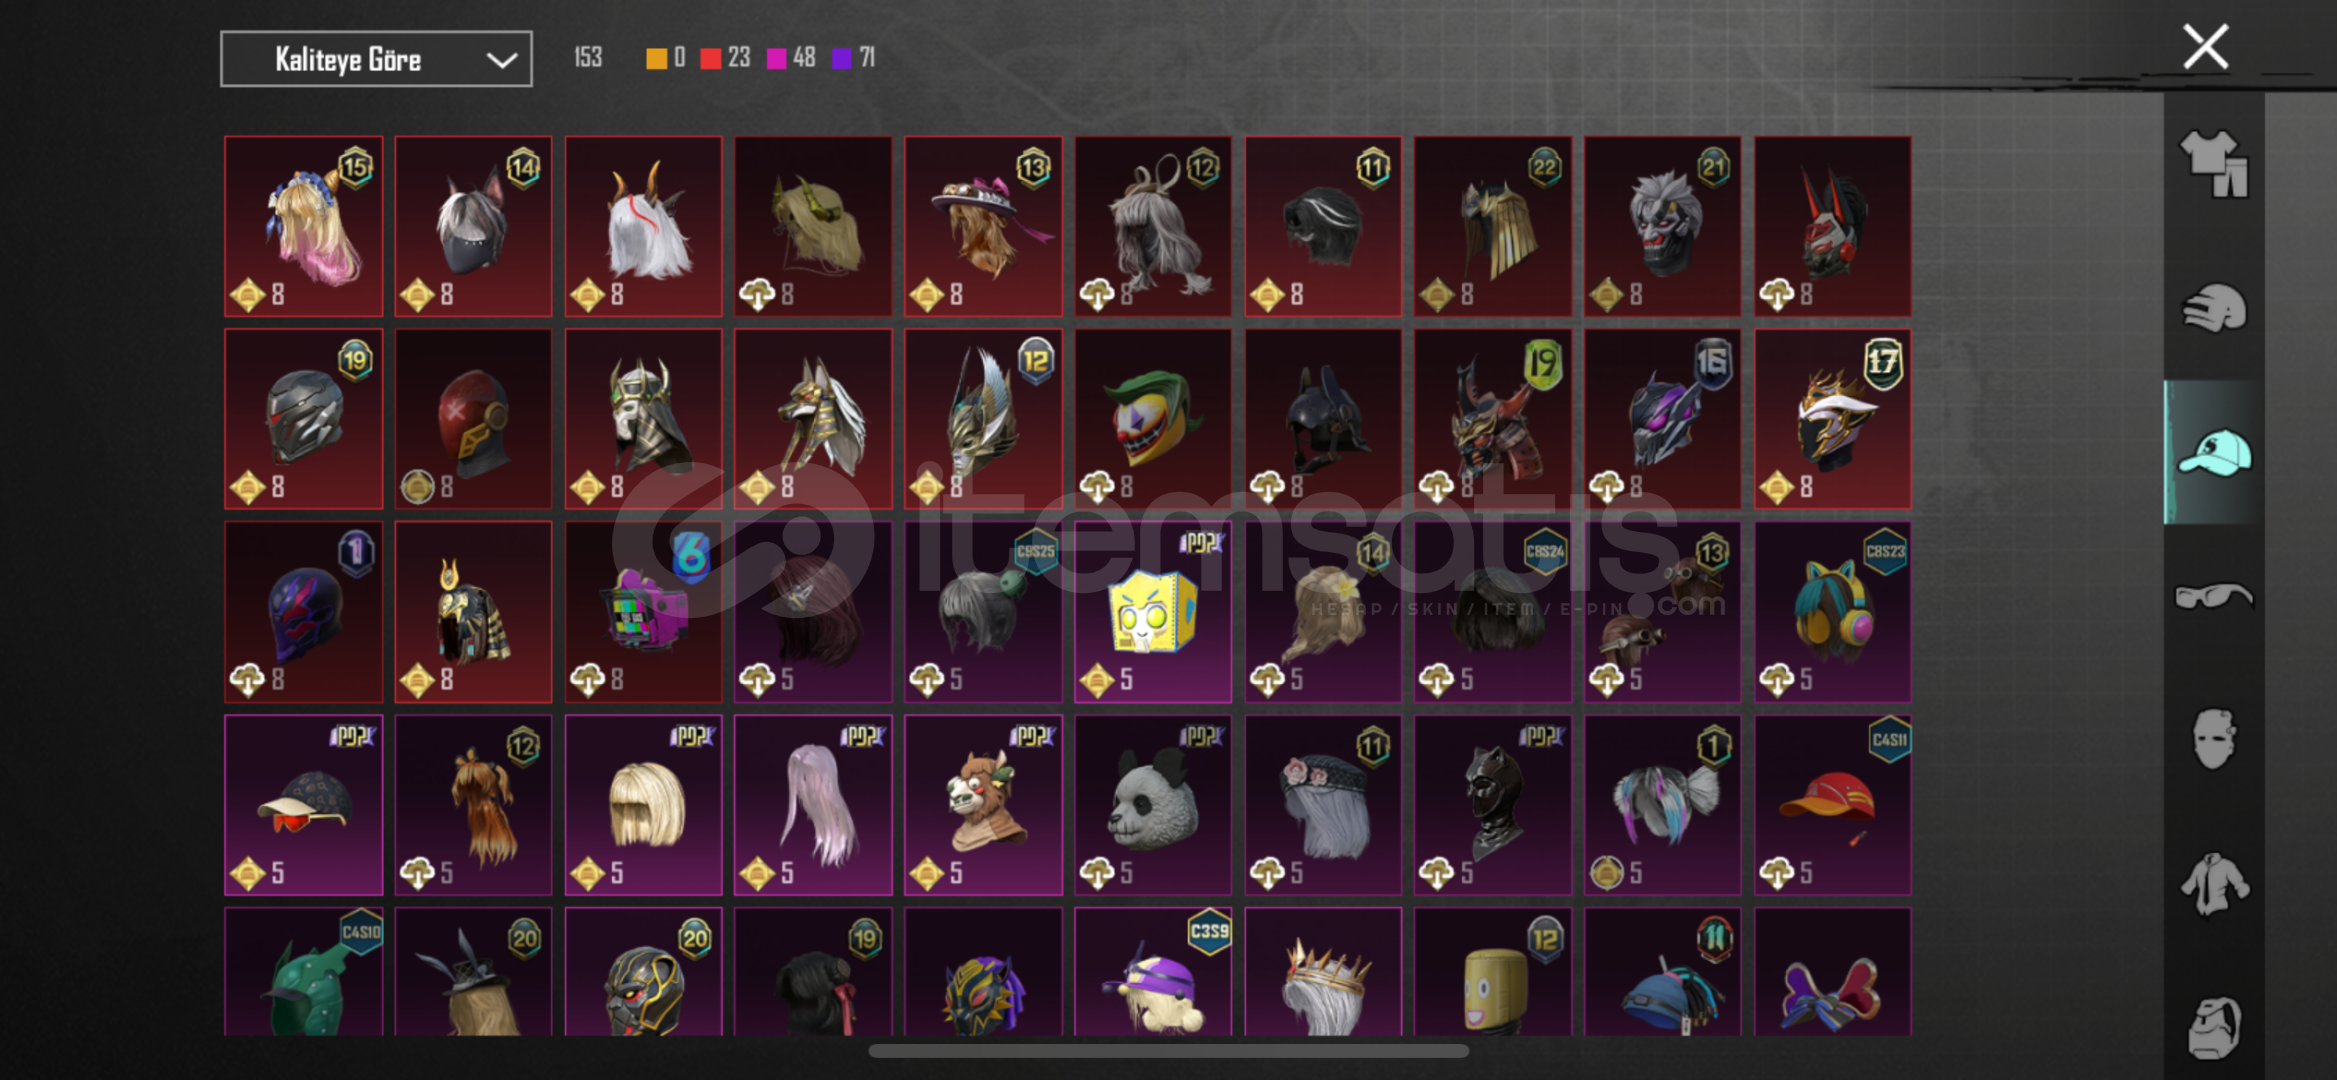Filter by red quality swatch showing 23
This screenshot has width=2337, height=1080.
coord(711,58)
